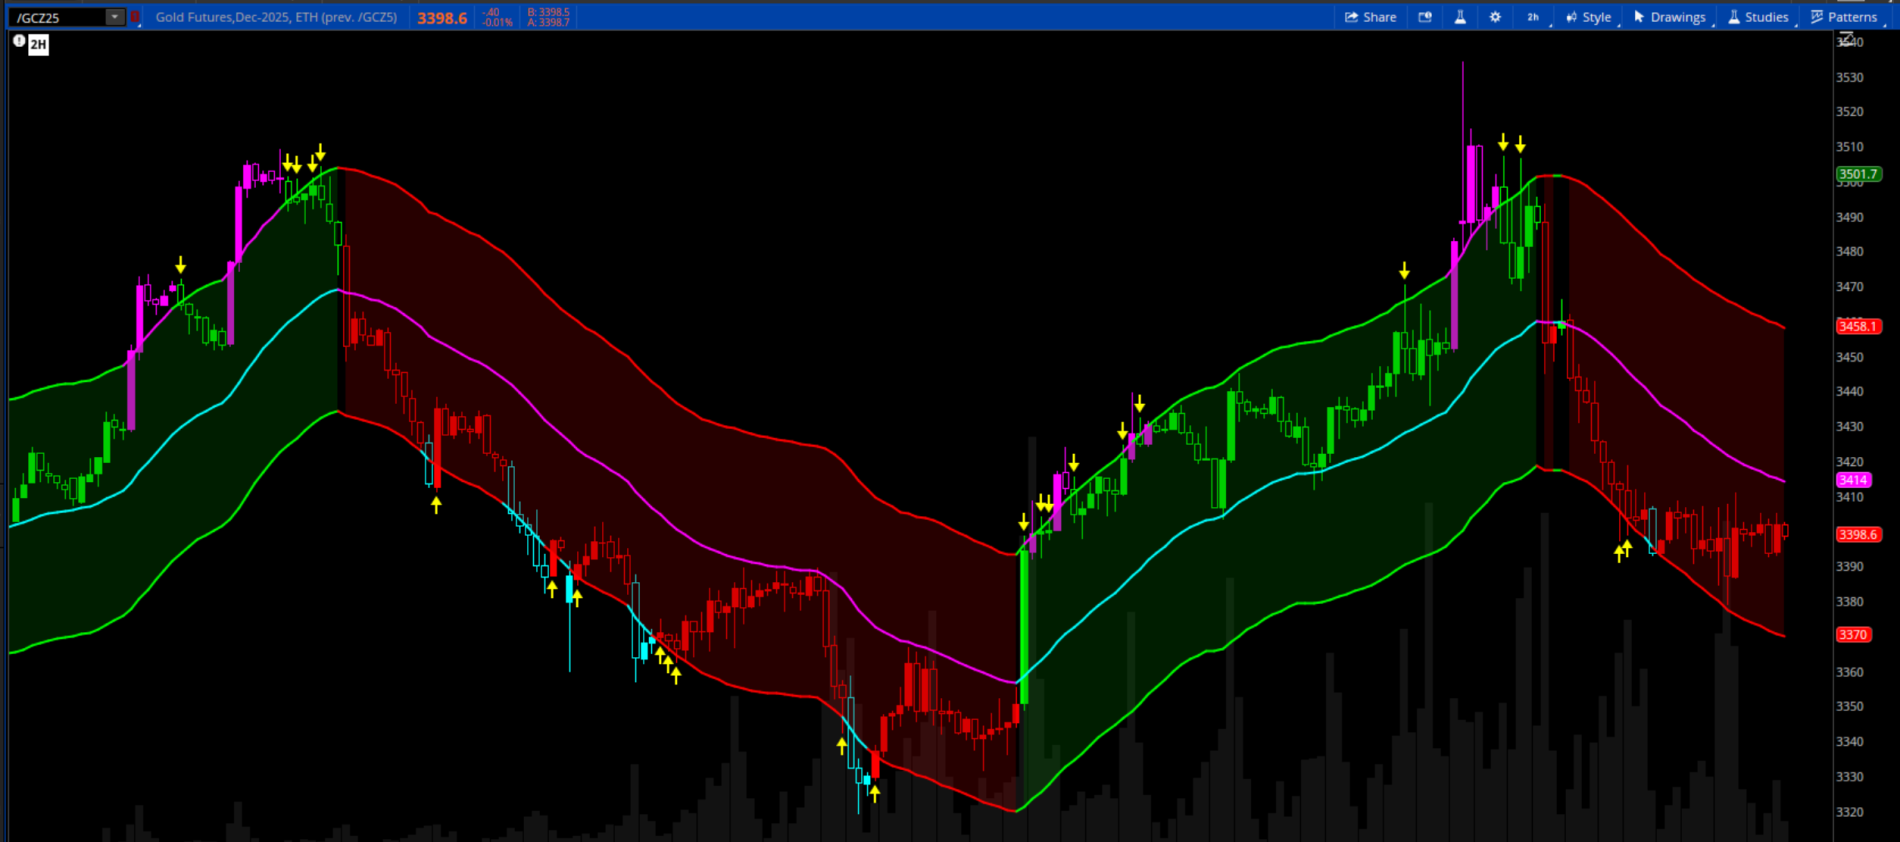Click the magenta 3414 price bubble
This screenshot has width=1900, height=842.
pos(1853,480)
